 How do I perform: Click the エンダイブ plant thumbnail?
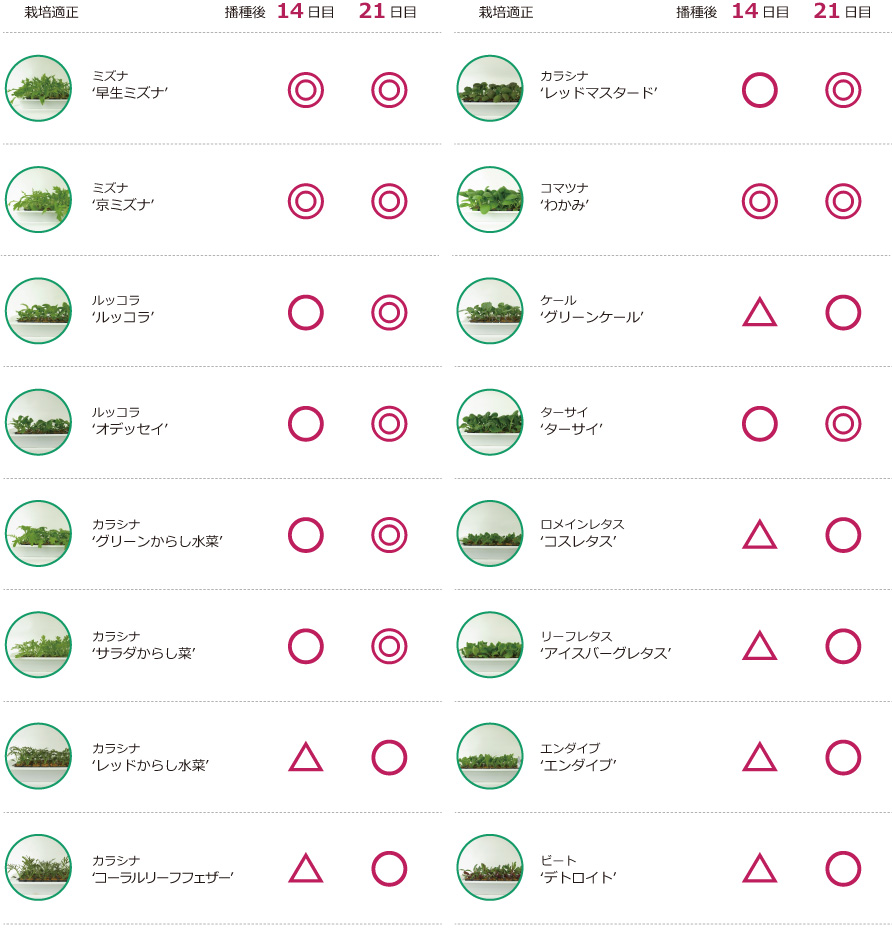pos(490,756)
